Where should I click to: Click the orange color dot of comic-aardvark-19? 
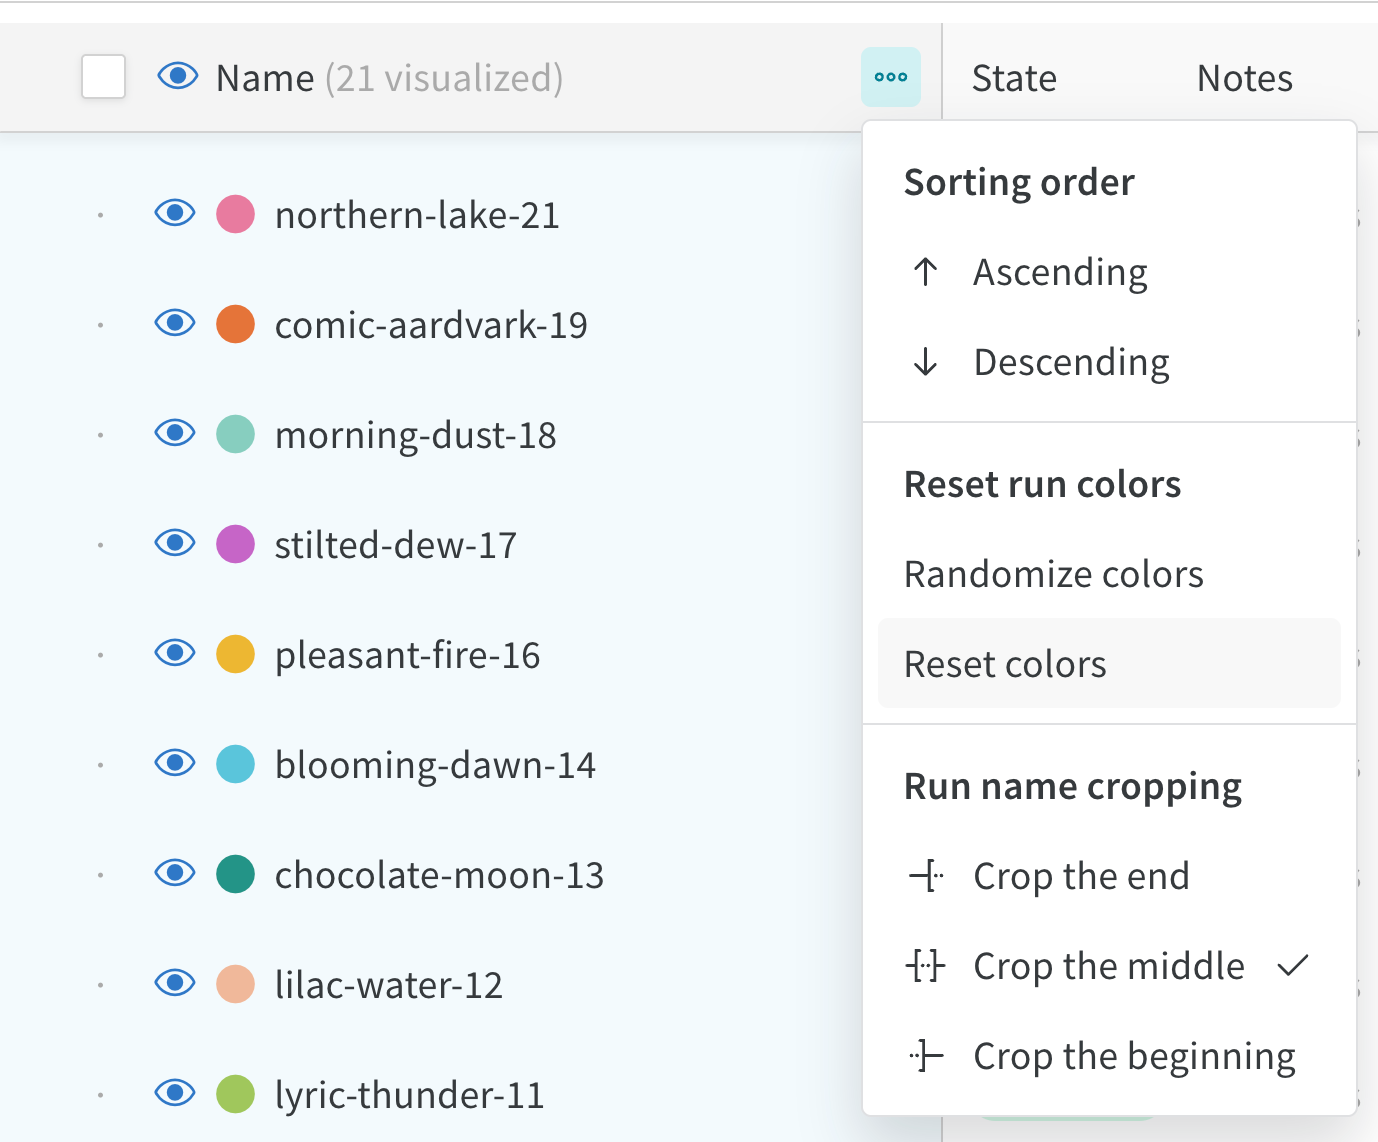(x=235, y=323)
